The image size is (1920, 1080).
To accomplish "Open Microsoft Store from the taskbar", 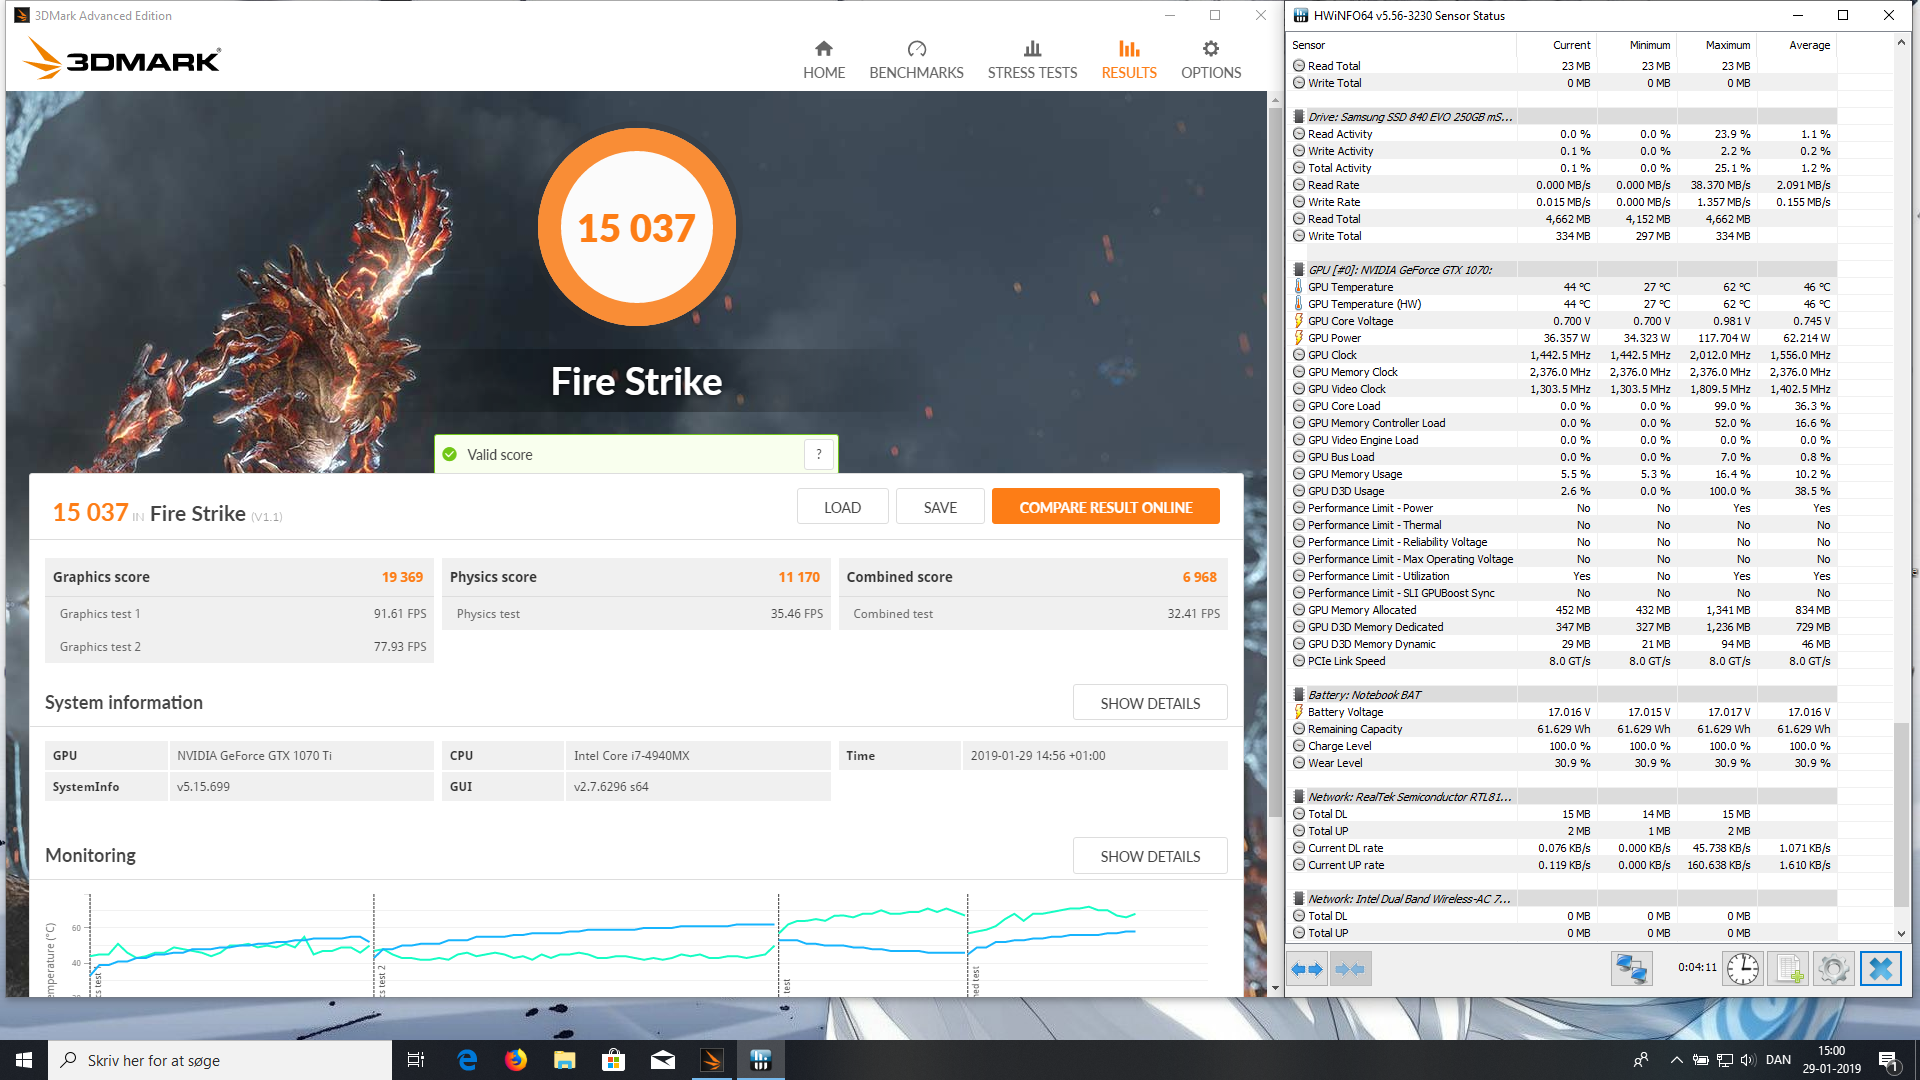I will coord(614,1060).
